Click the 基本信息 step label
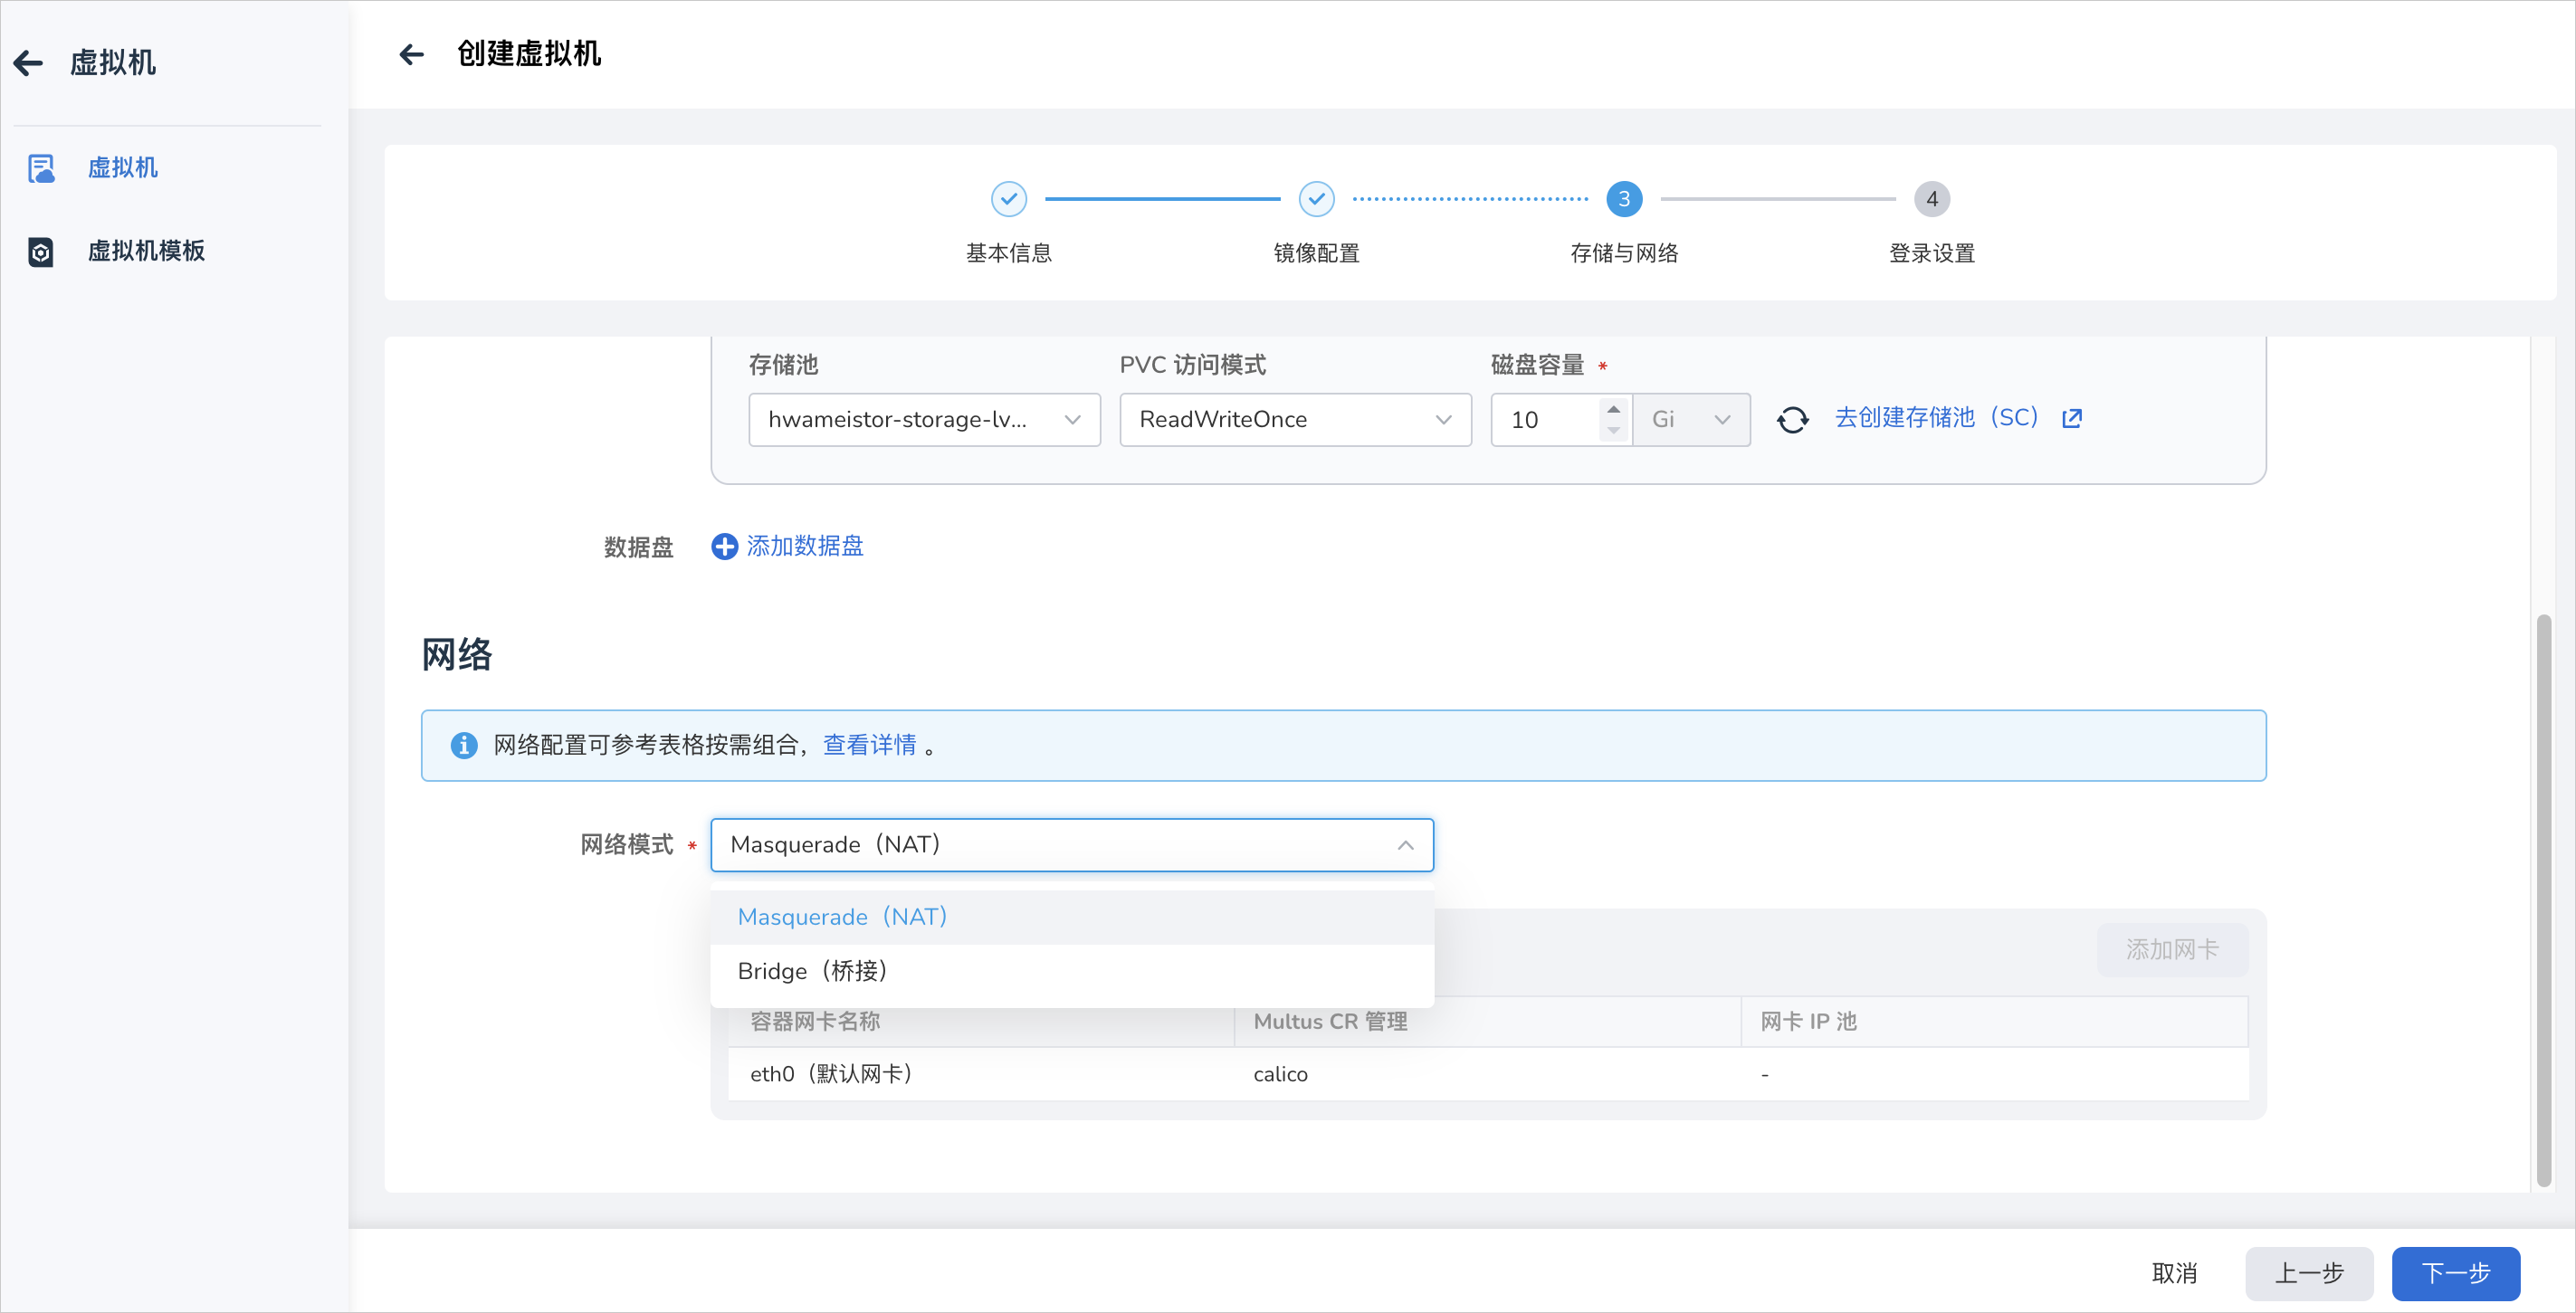This screenshot has width=2576, height=1313. (x=1008, y=253)
